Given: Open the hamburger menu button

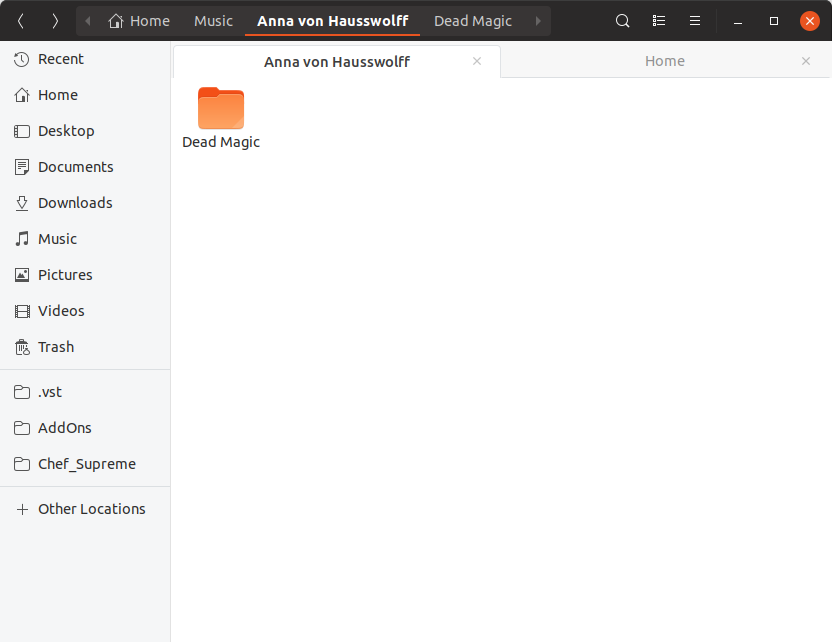Looking at the screenshot, I should pos(695,21).
